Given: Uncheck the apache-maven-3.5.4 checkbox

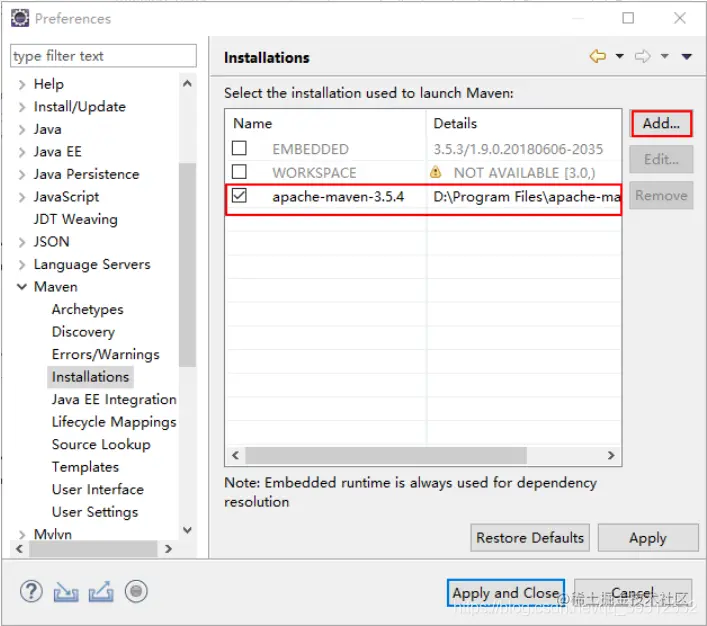Looking at the screenshot, I should 239,196.
